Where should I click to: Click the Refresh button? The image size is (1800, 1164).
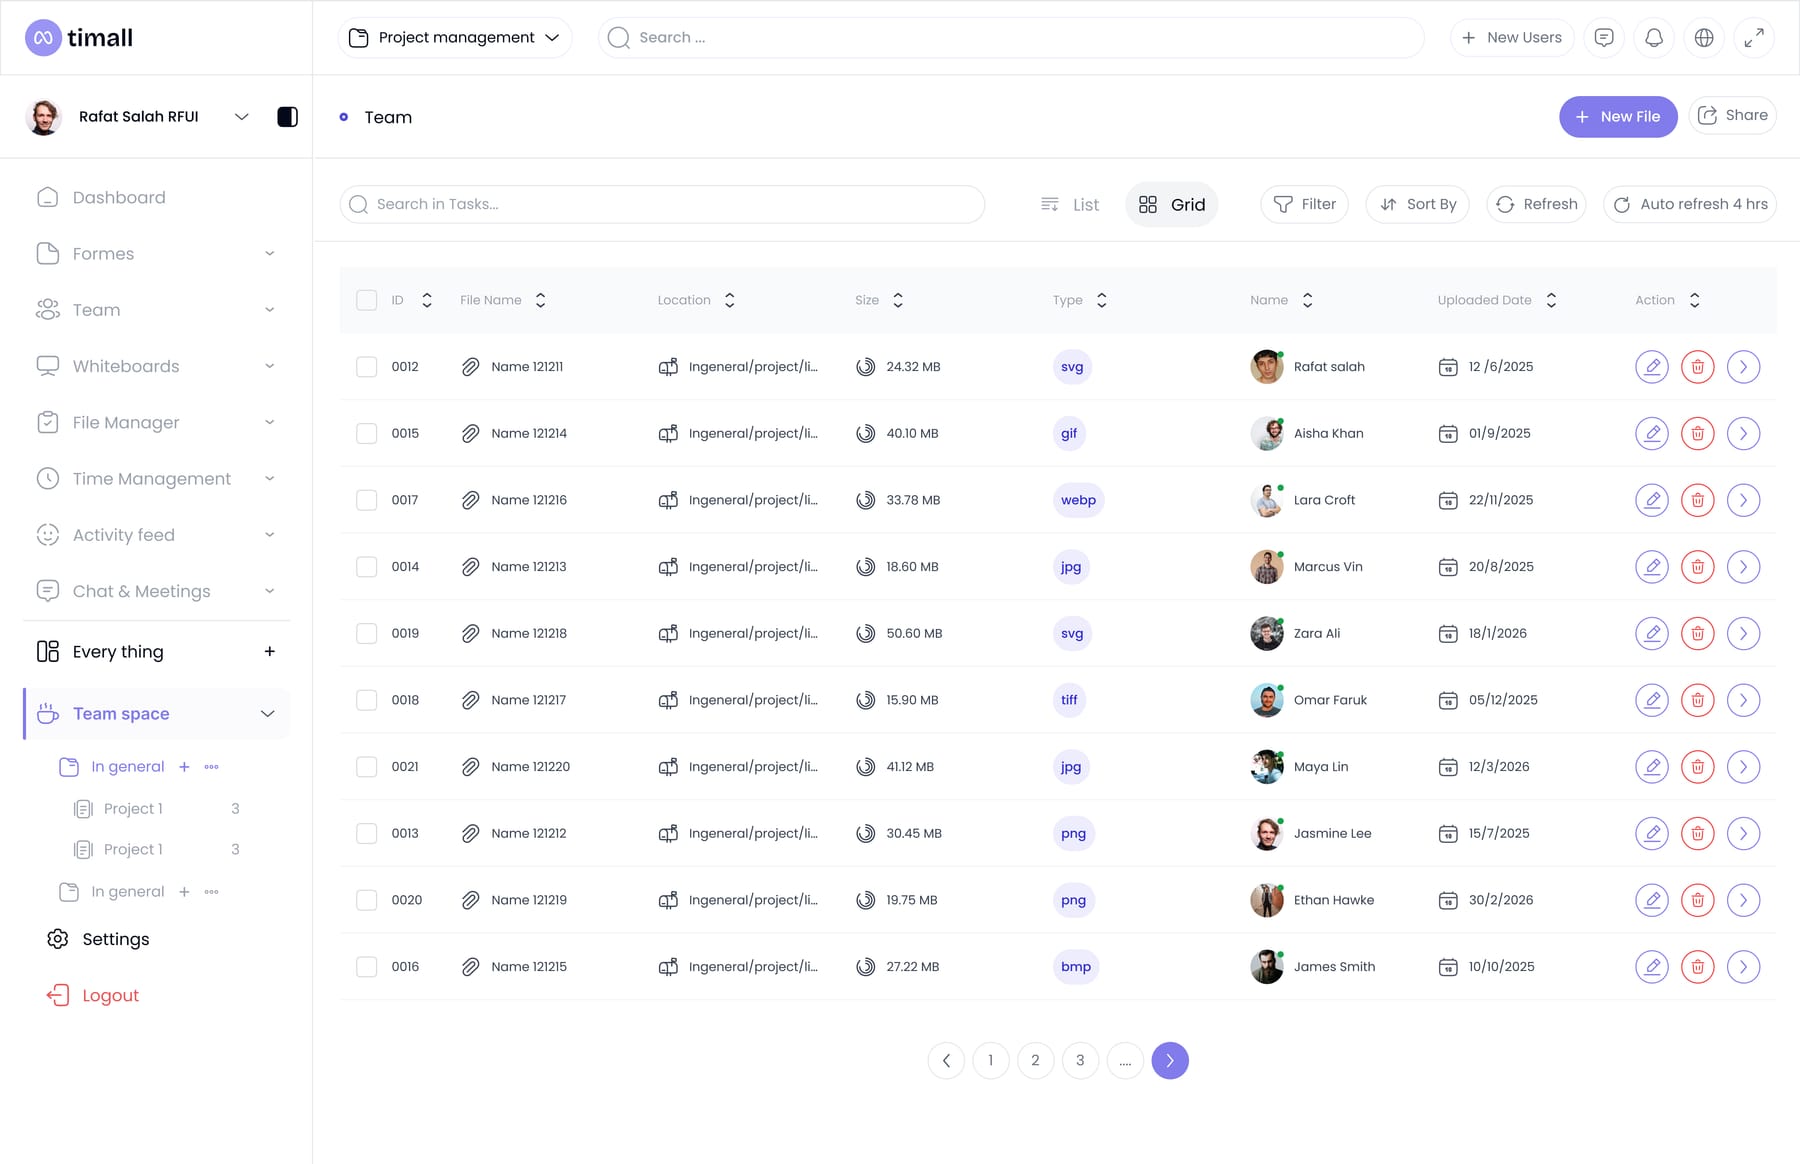point(1536,205)
